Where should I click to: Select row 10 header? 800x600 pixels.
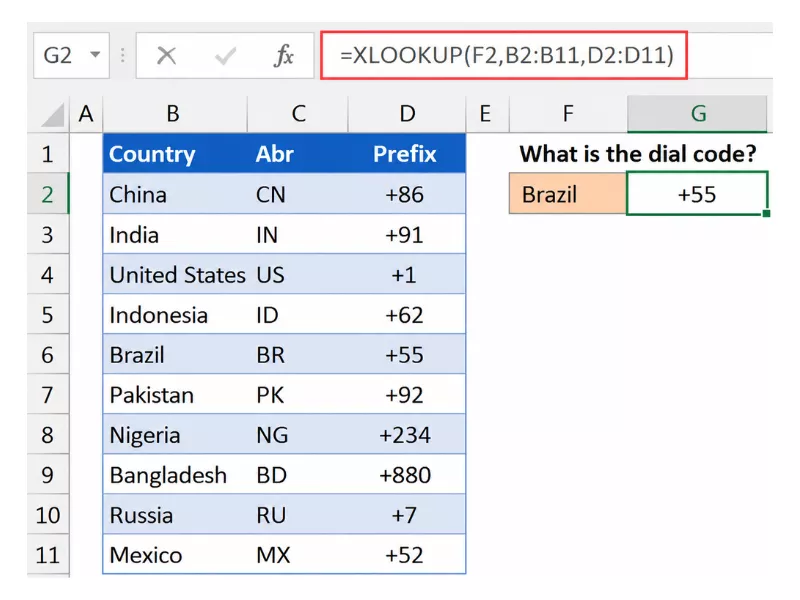point(48,515)
